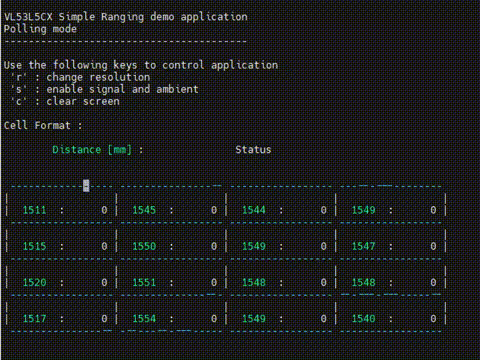Select distance value 1550
Screen dimensions: 480x360
tap(144, 246)
